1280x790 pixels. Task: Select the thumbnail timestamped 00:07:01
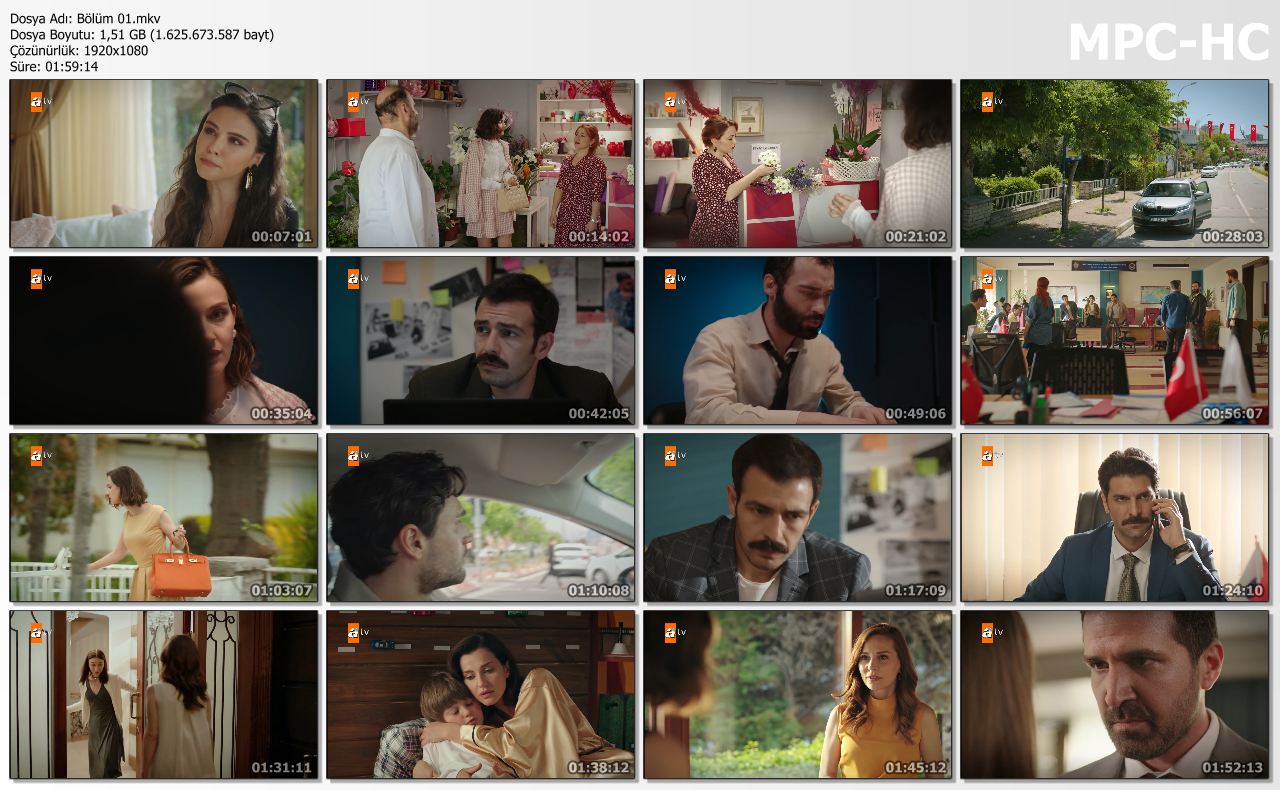click(164, 164)
